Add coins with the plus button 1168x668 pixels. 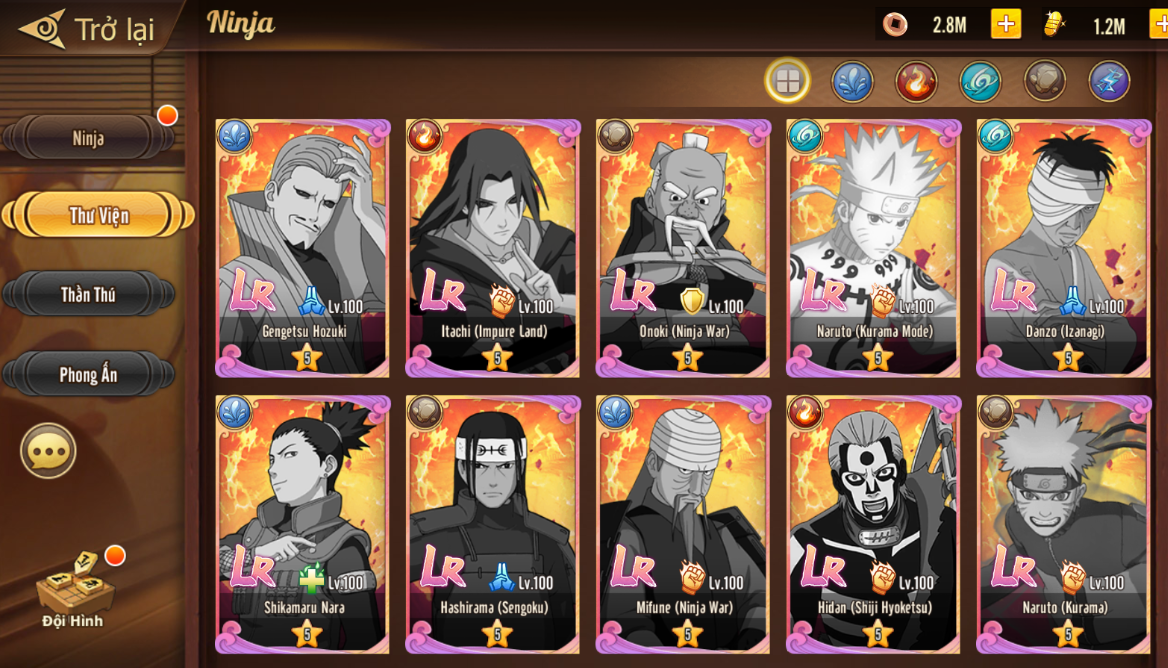1006,24
